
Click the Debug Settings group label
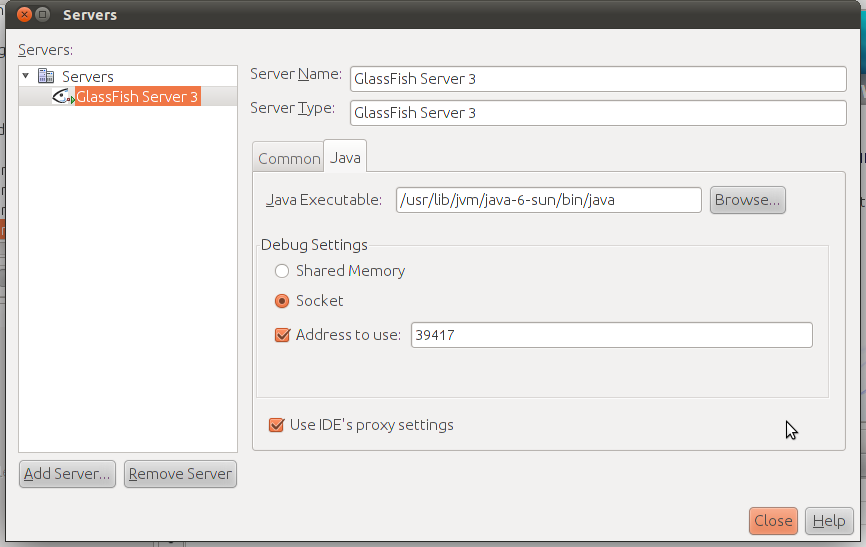[314, 245]
